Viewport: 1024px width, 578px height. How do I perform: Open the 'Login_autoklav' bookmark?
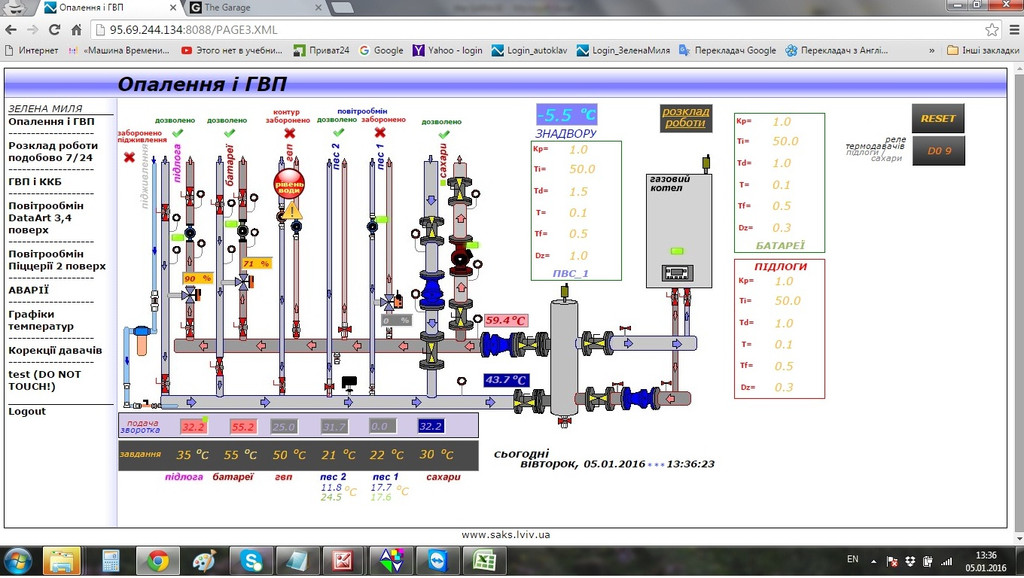click(530, 50)
